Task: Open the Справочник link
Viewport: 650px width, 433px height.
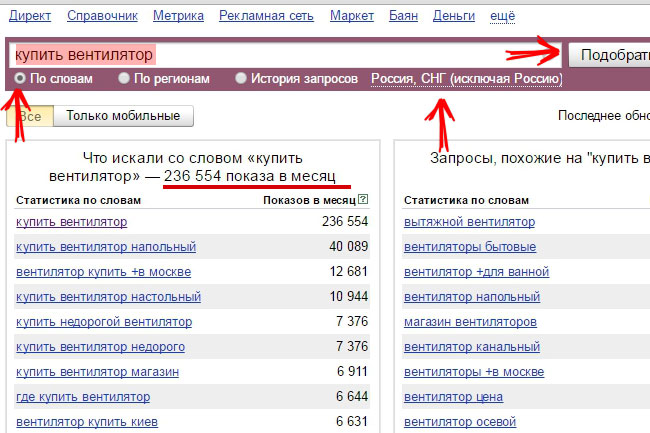Action: point(102,16)
